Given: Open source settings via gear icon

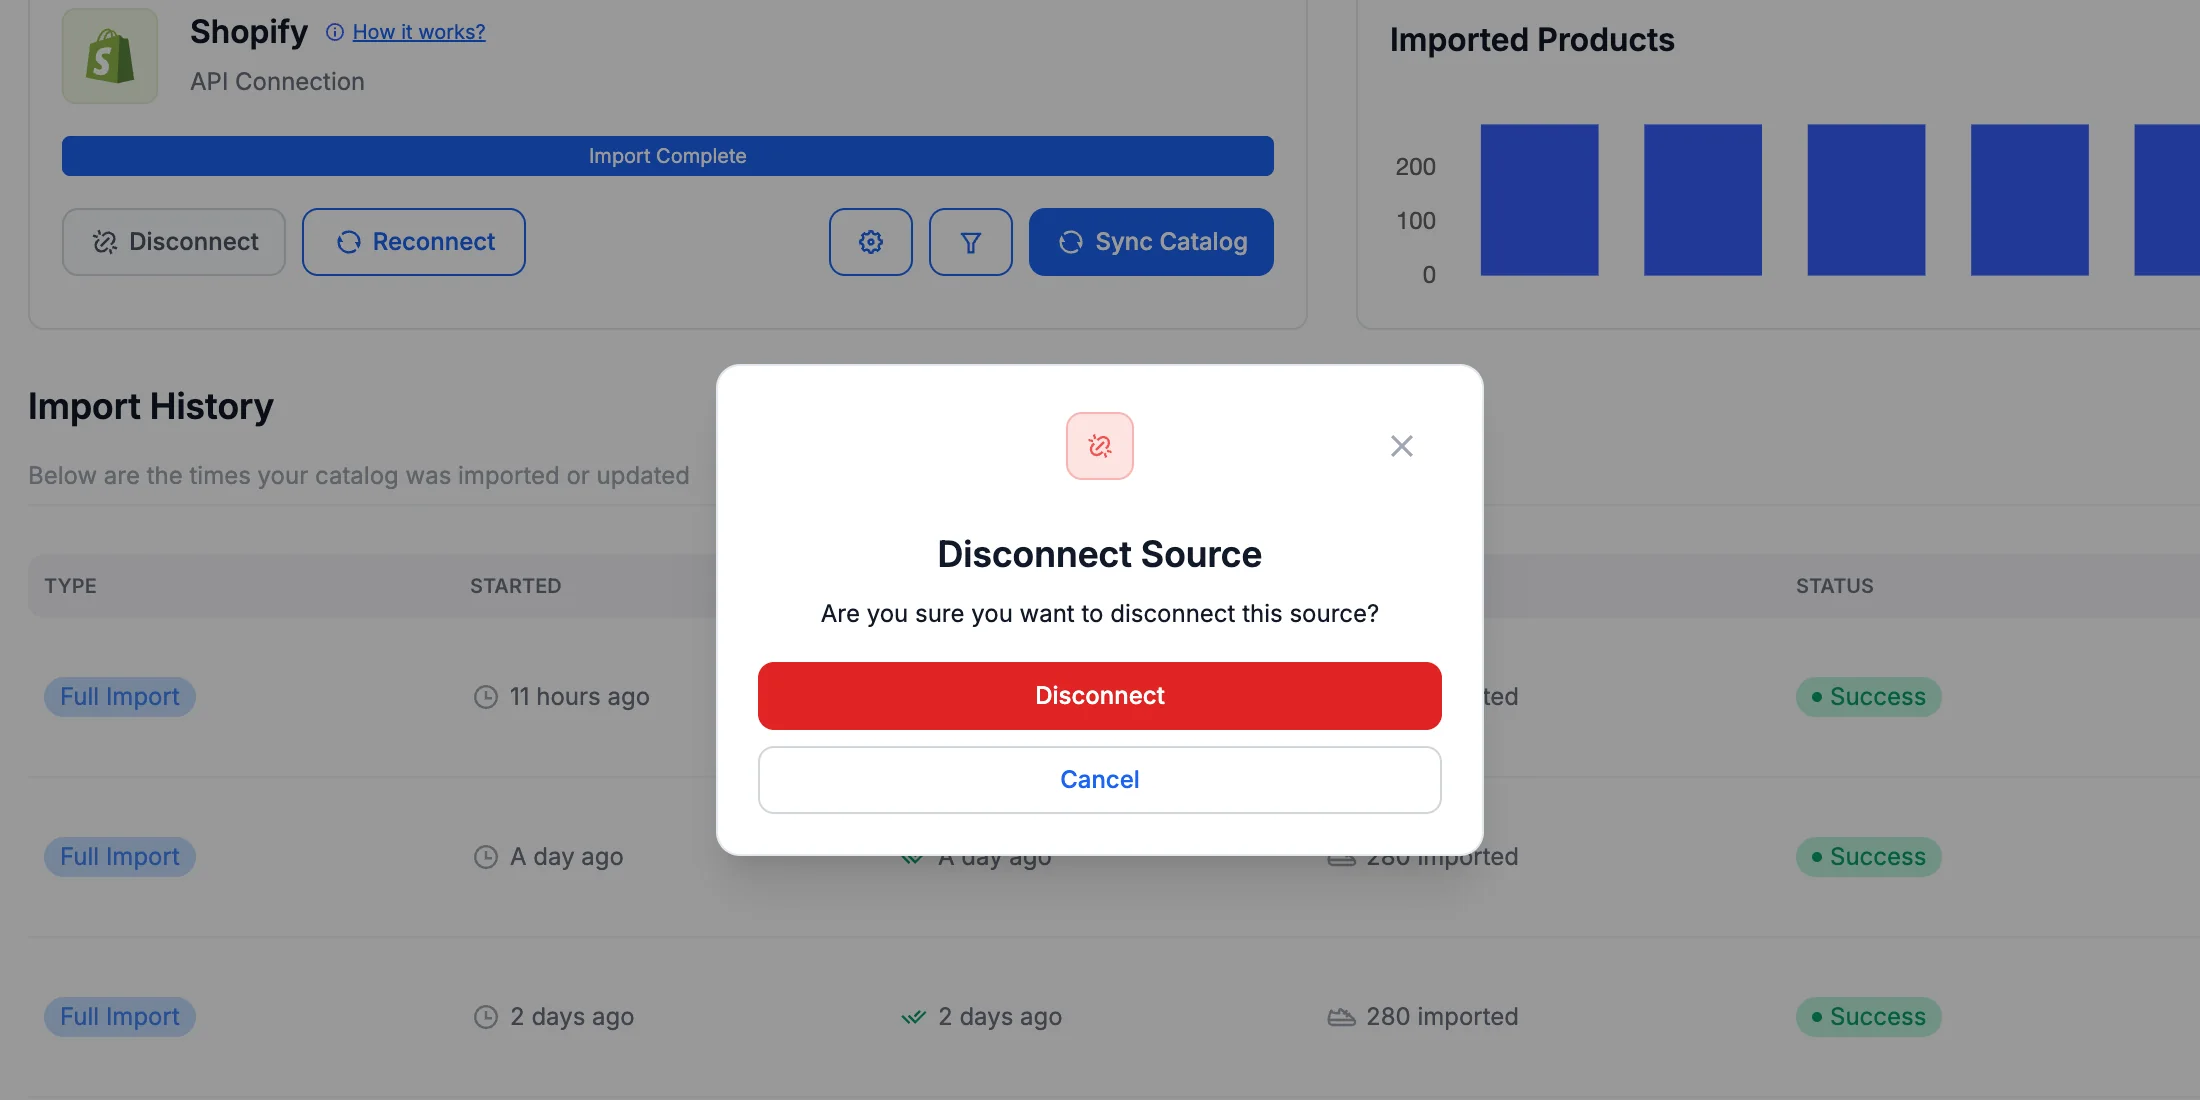Looking at the screenshot, I should [x=871, y=242].
